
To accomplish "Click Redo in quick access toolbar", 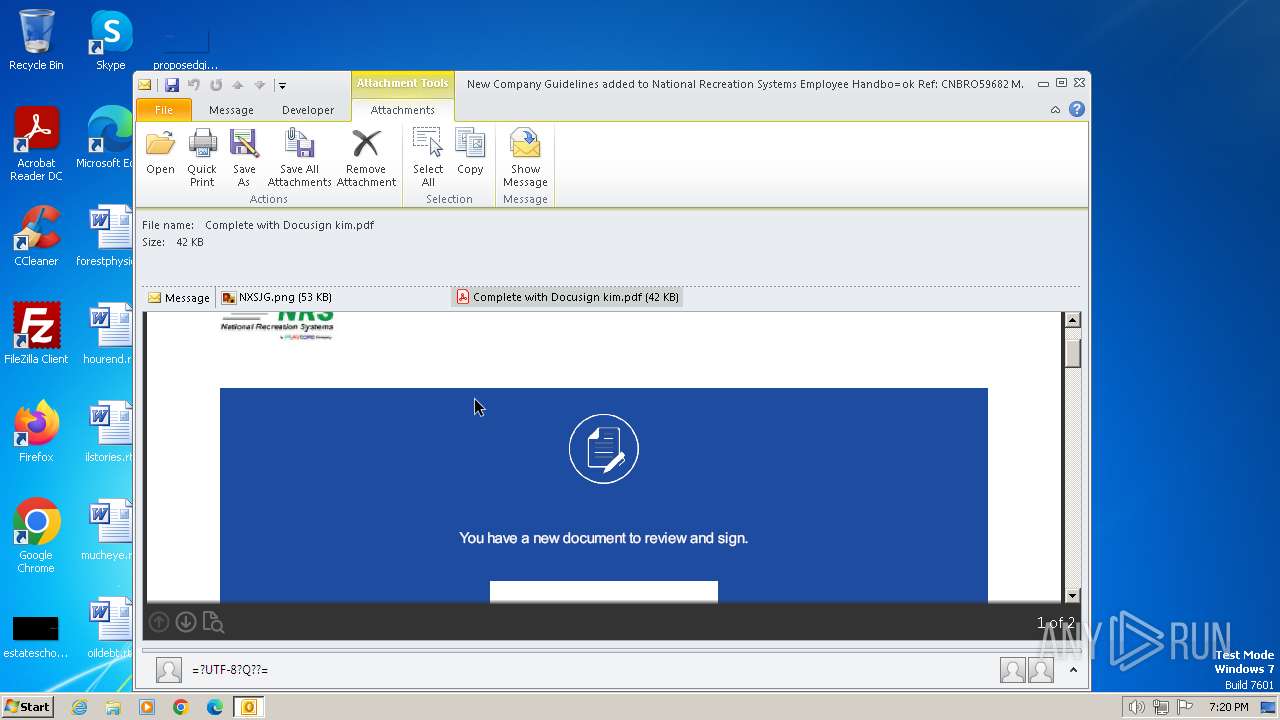I will (216, 85).
